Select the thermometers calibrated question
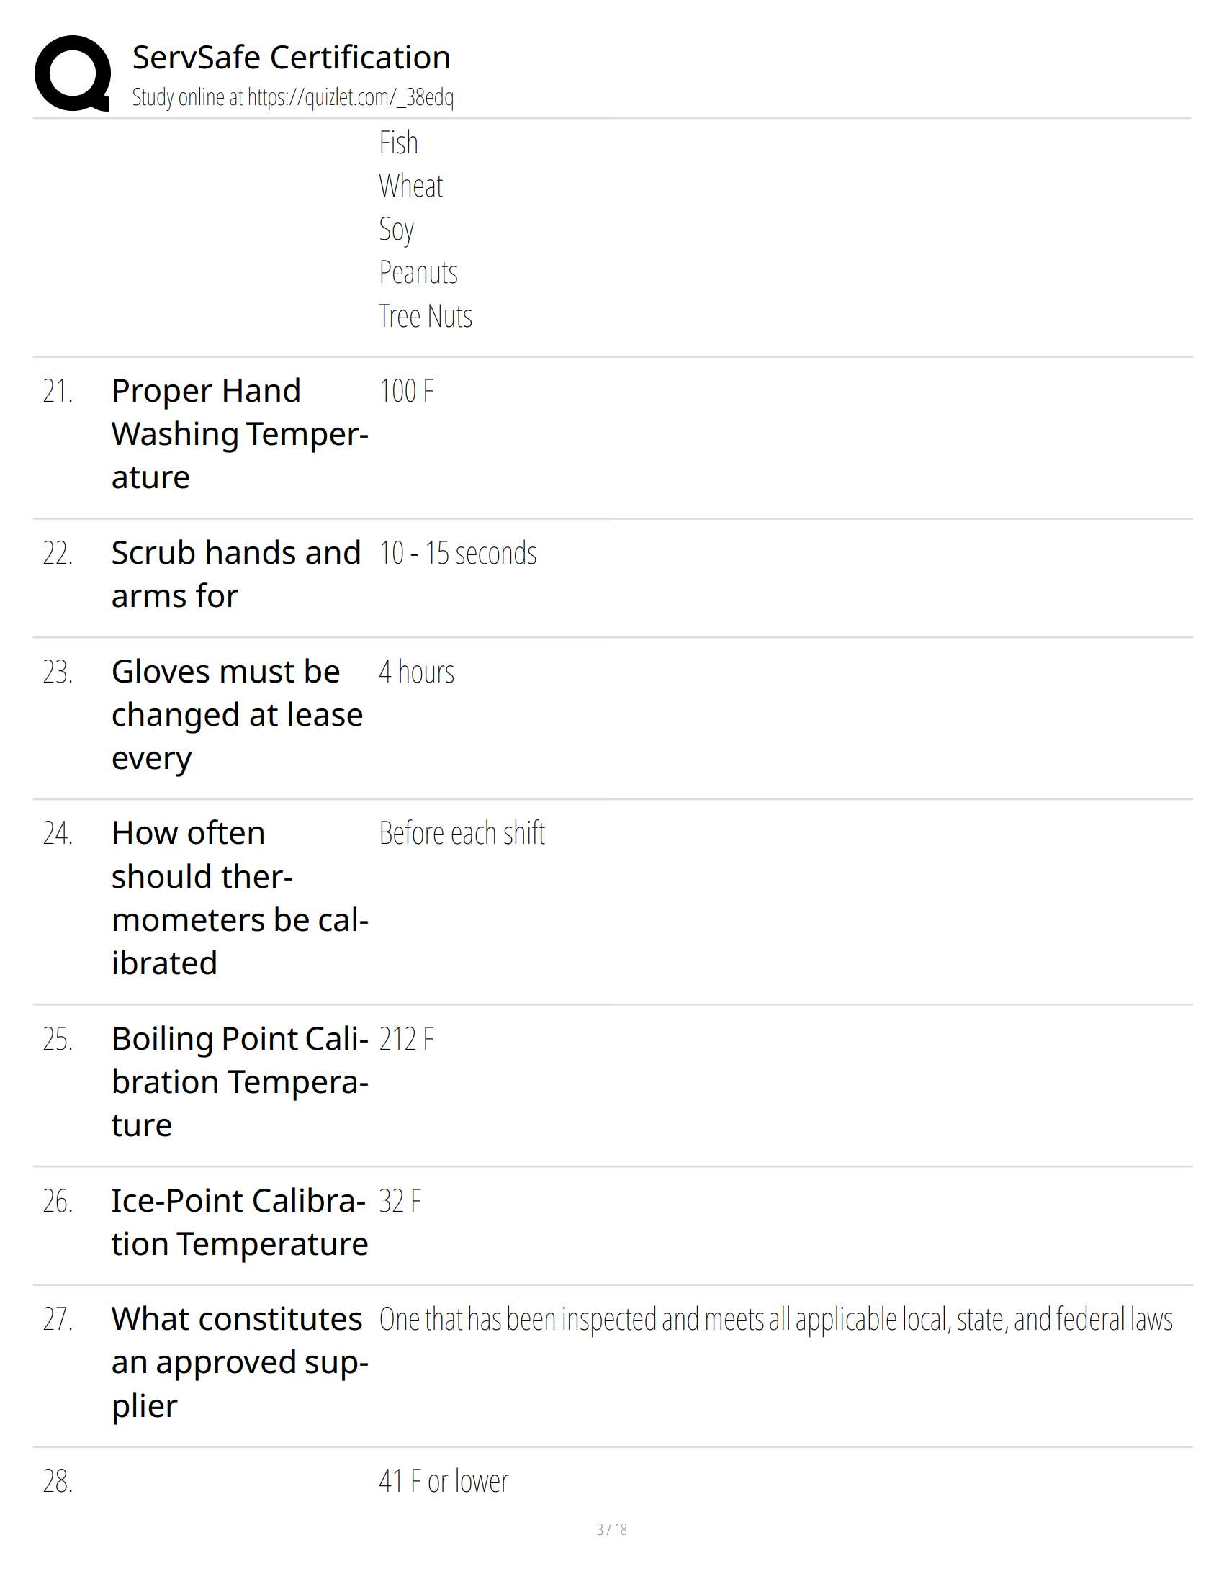 click(240, 898)
